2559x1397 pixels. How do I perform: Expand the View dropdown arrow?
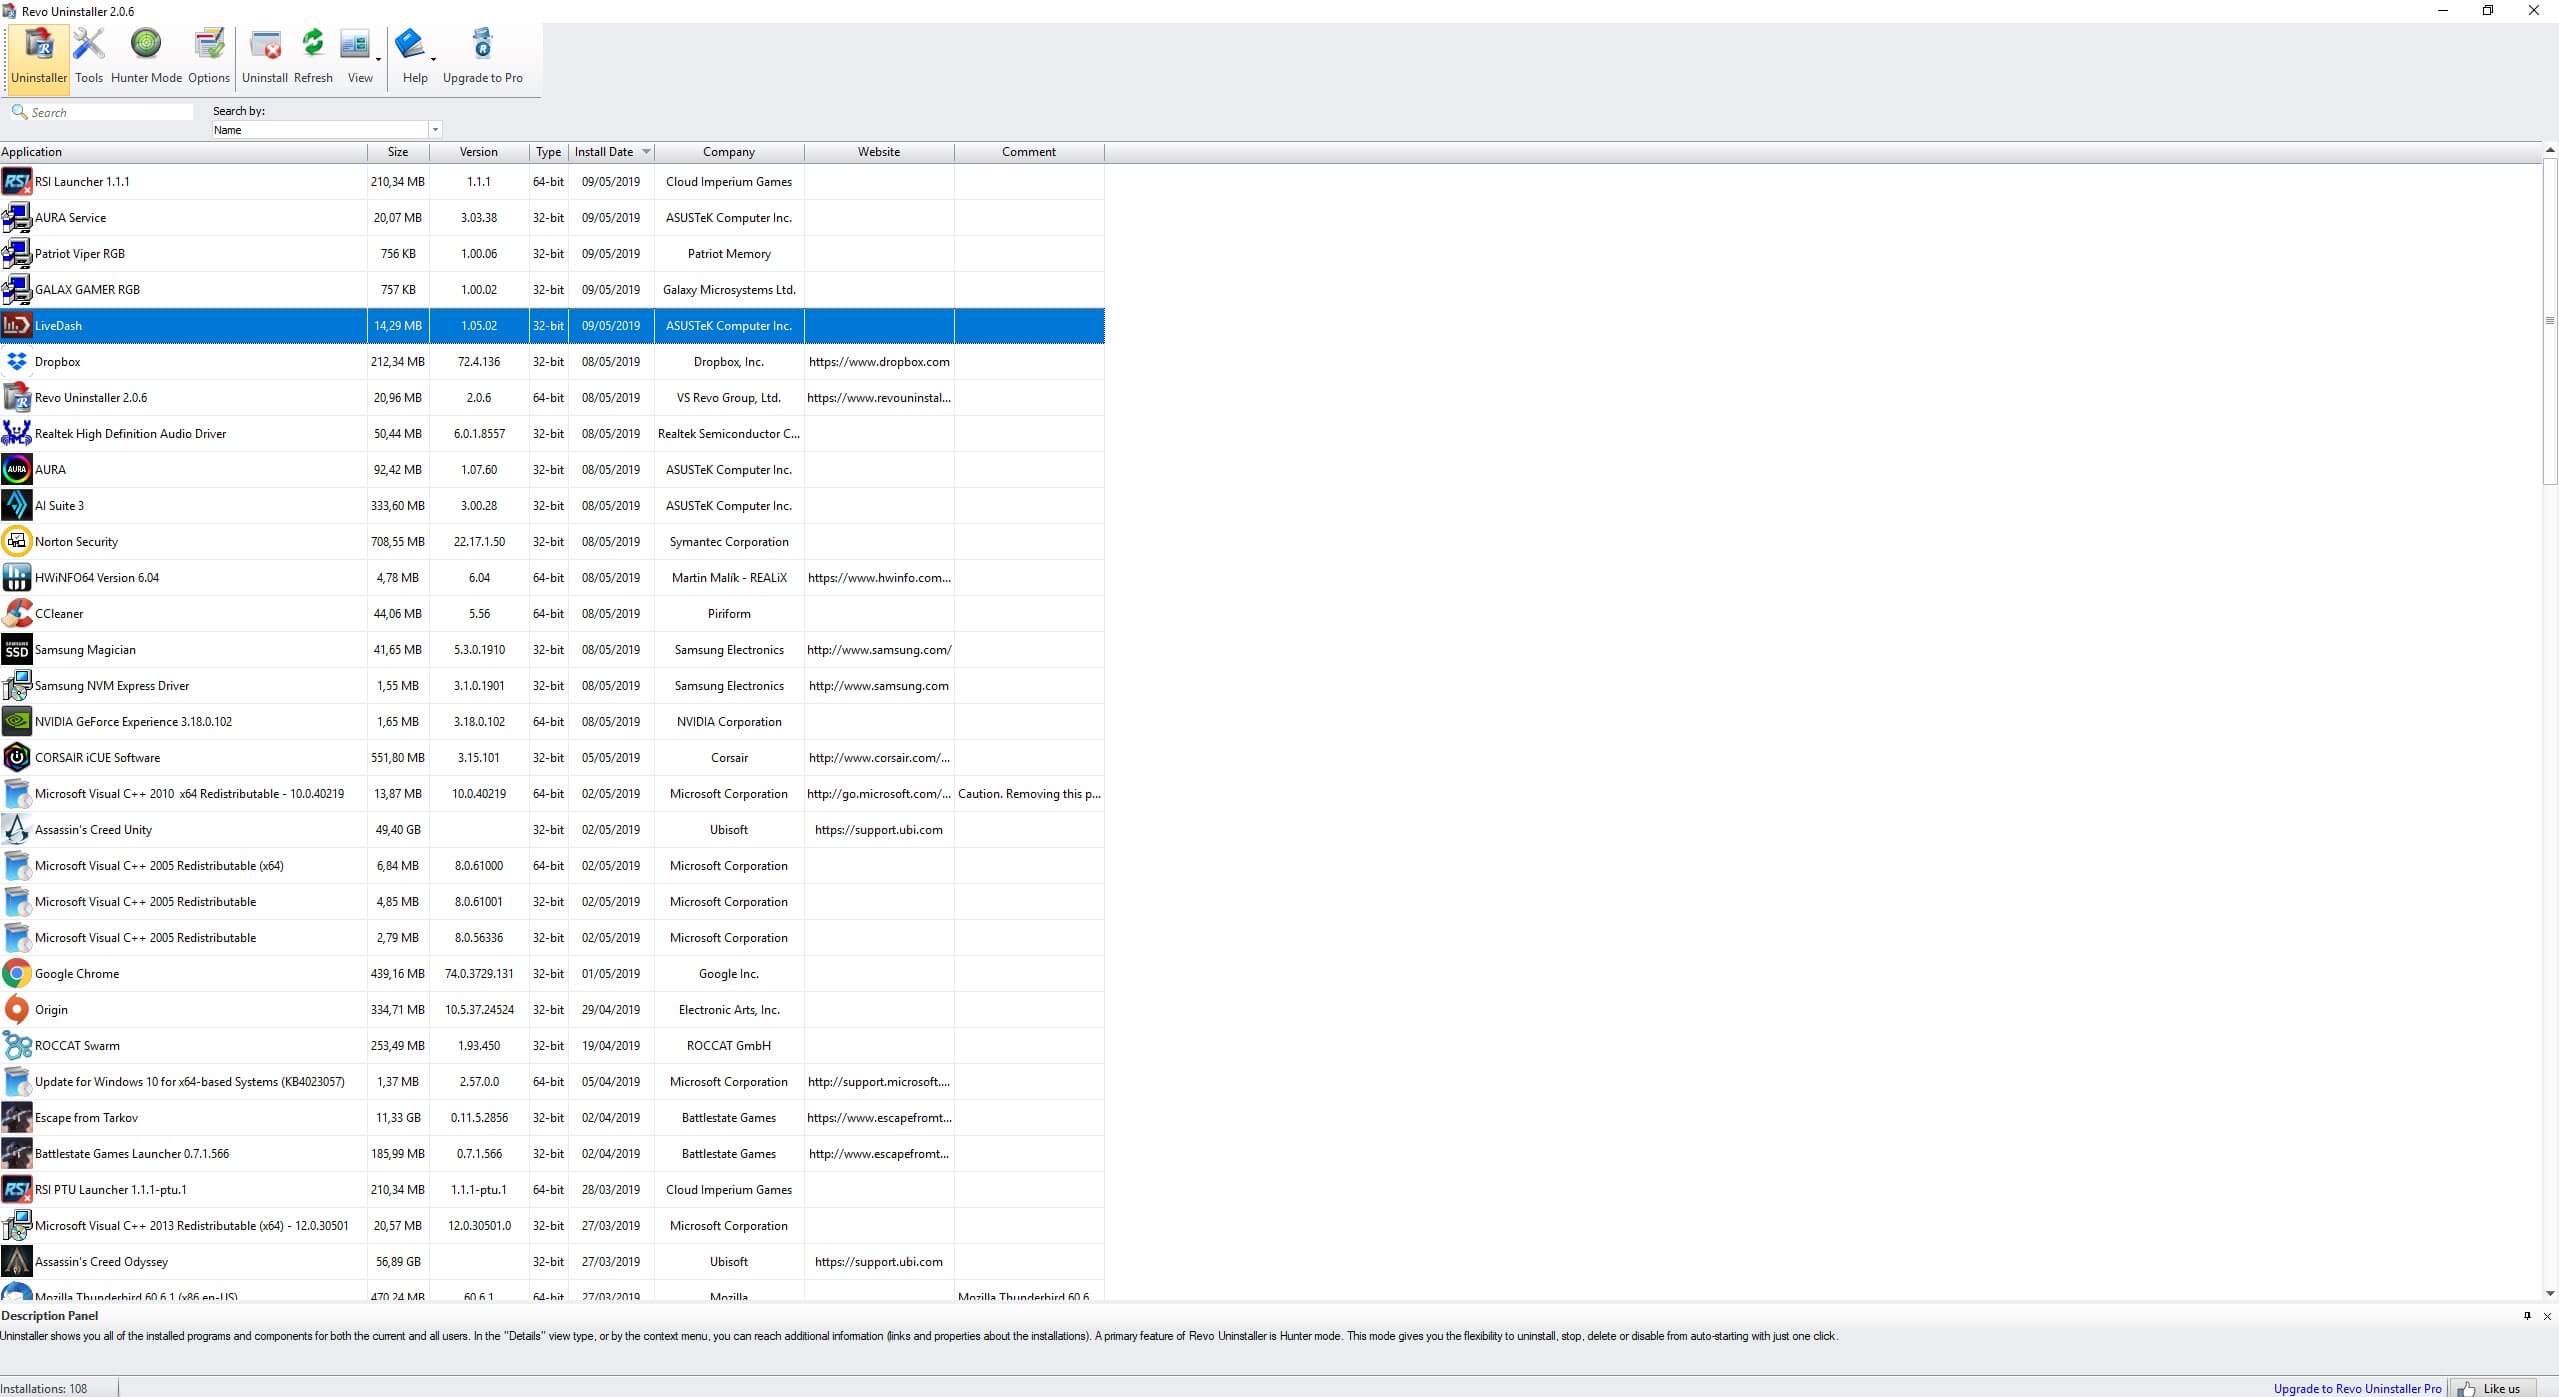point(378,60)
